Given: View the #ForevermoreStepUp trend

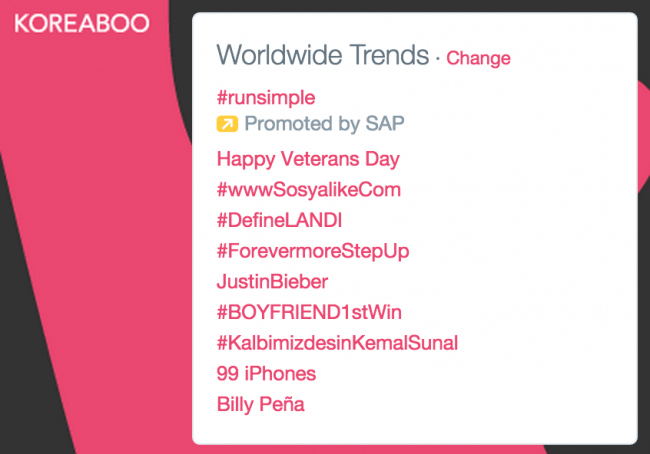Looking at the screenshot, I should tap(313, 251).
